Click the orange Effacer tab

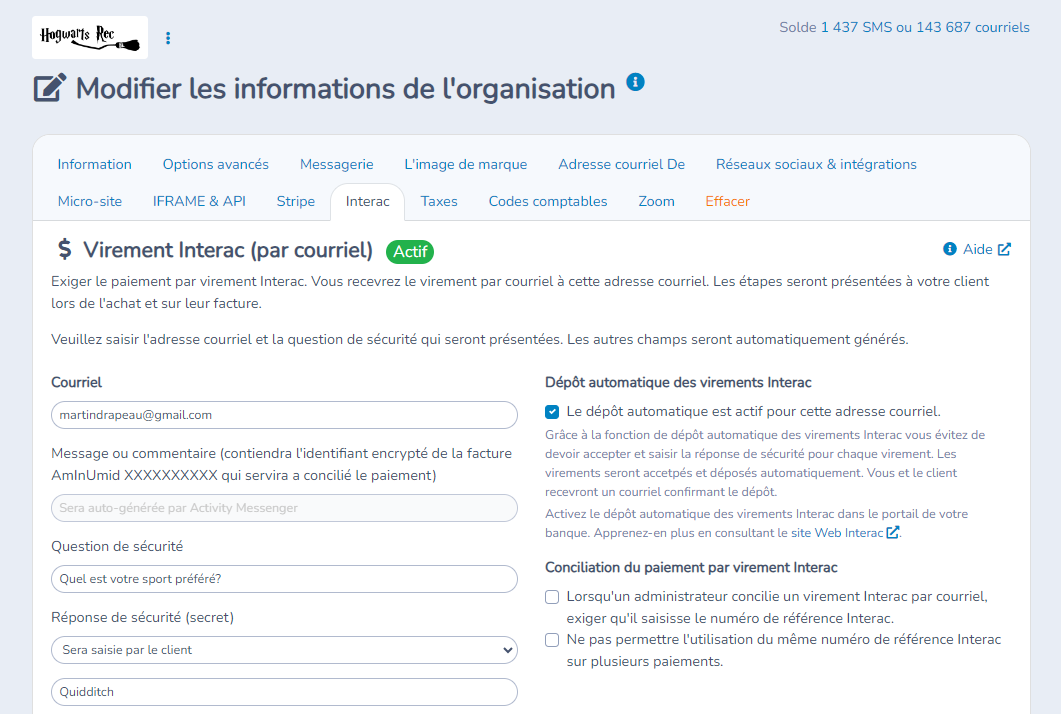click(727, 202)
